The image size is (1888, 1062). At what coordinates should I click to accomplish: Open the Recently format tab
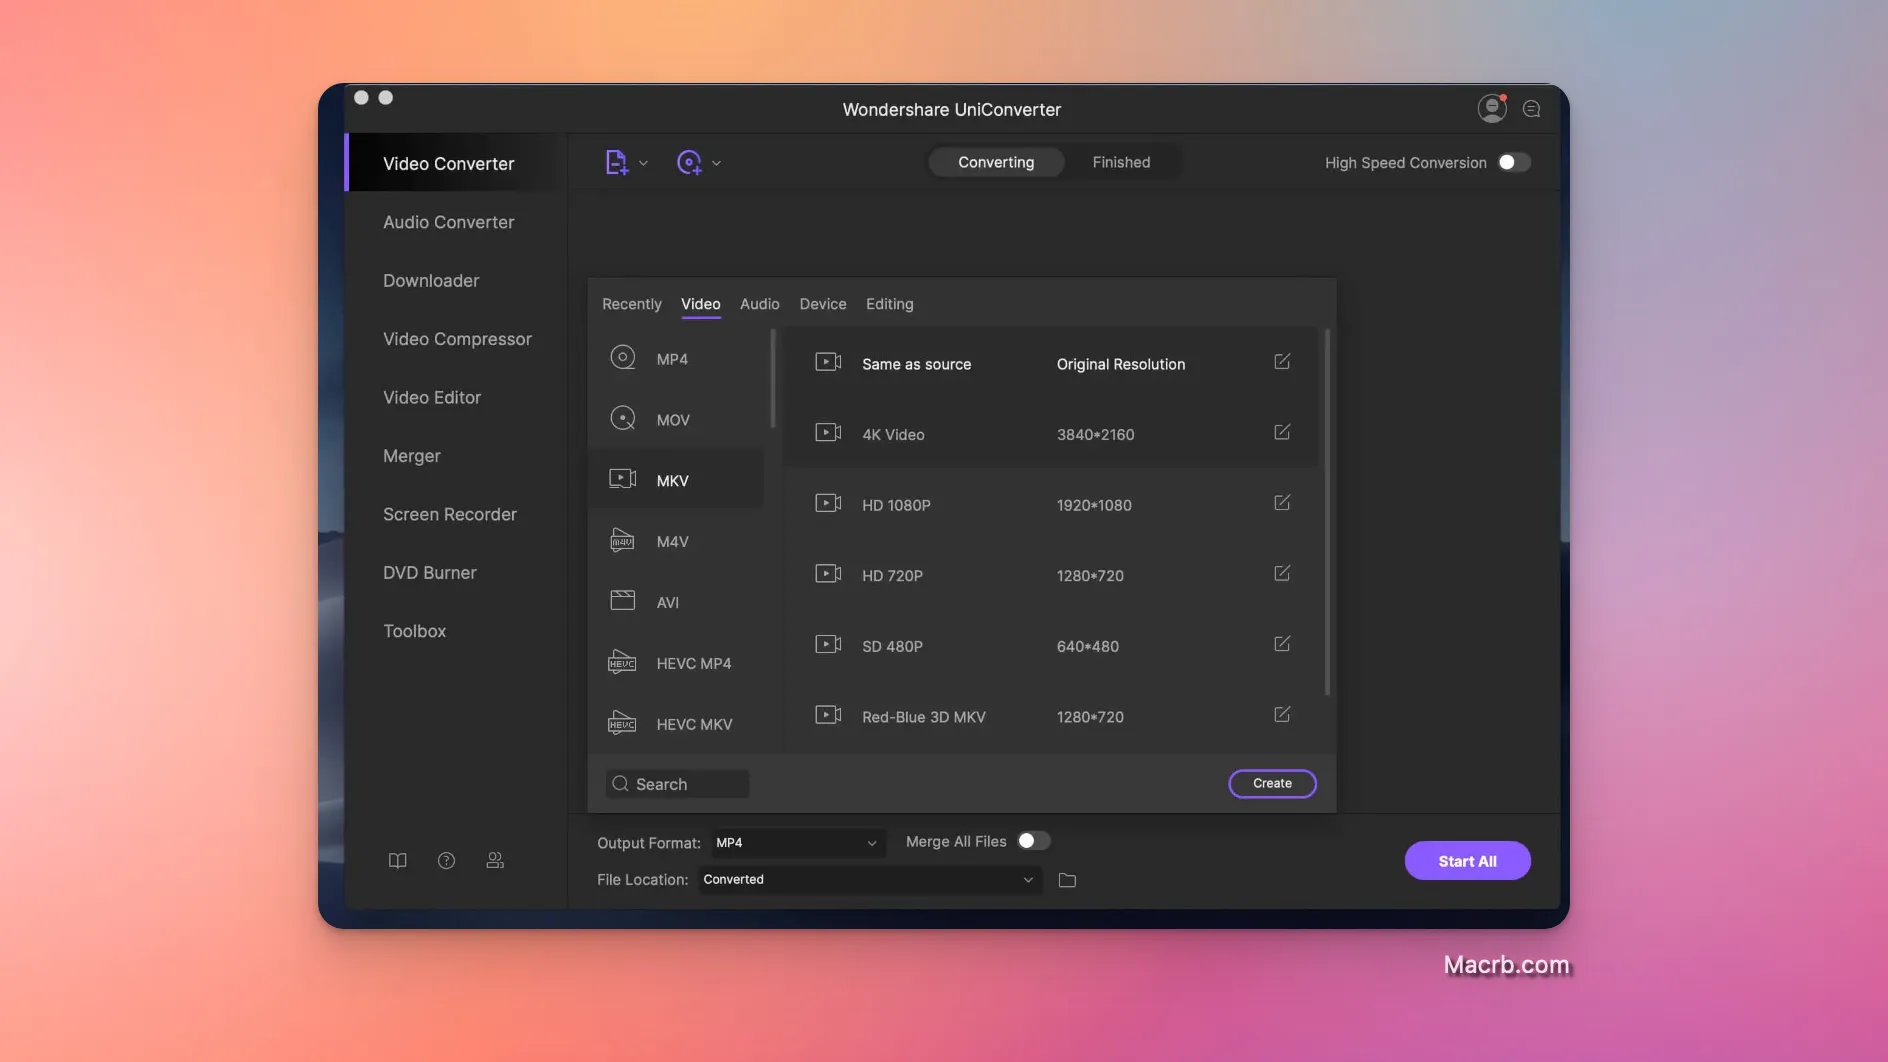[632, 304]
